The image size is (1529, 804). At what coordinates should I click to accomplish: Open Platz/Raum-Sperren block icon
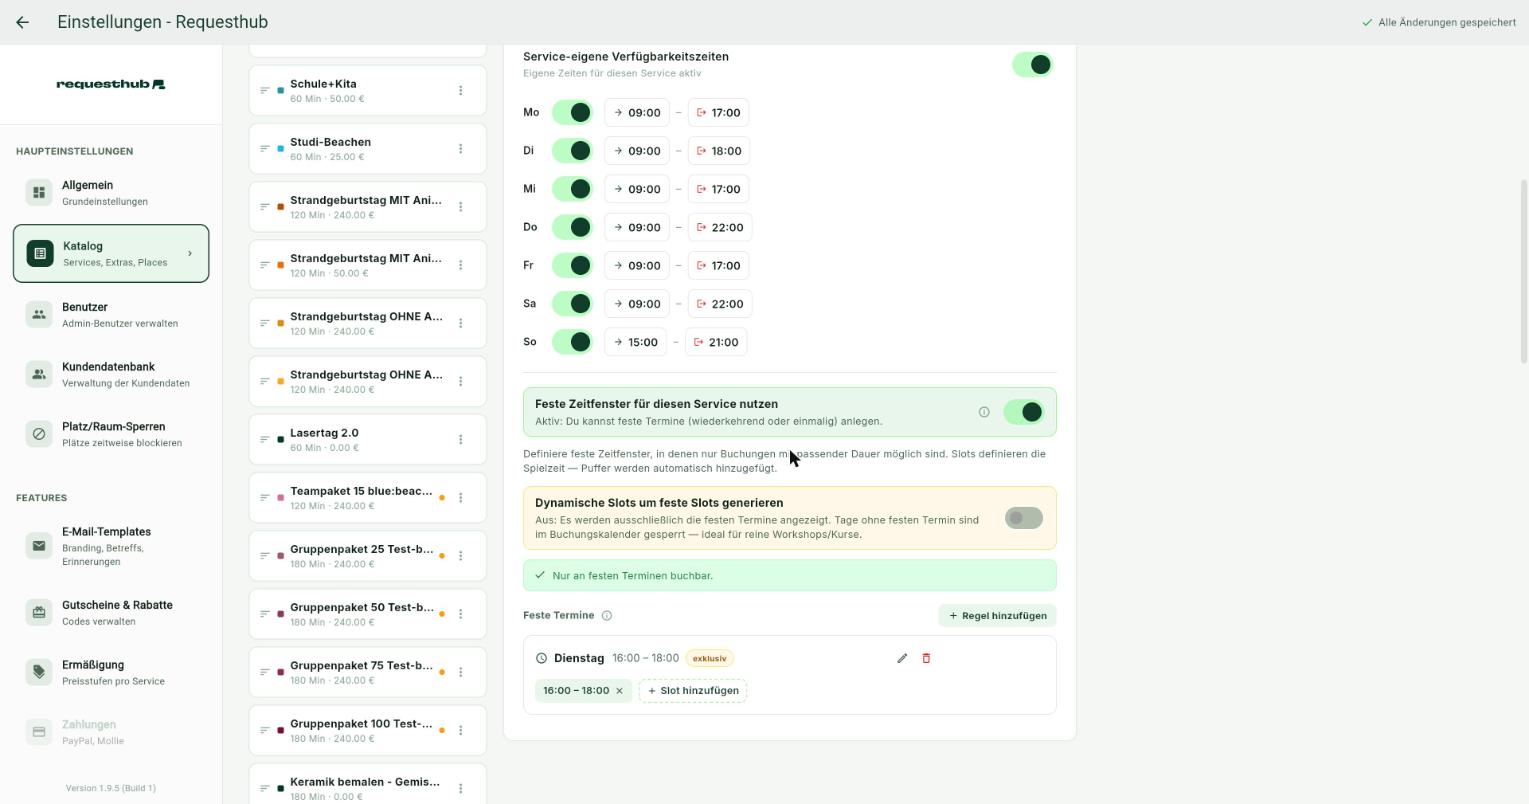tap(39, 434)
